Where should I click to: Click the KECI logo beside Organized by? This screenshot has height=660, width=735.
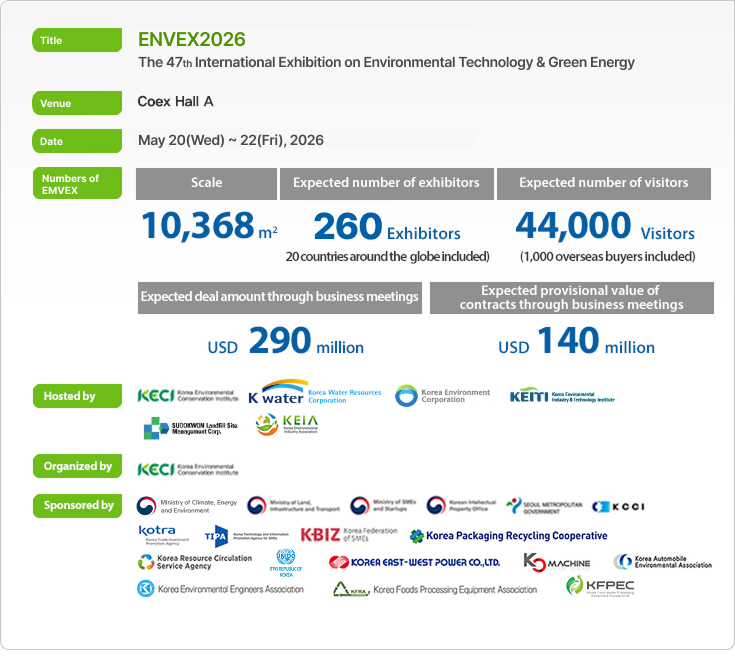point(188,468)
